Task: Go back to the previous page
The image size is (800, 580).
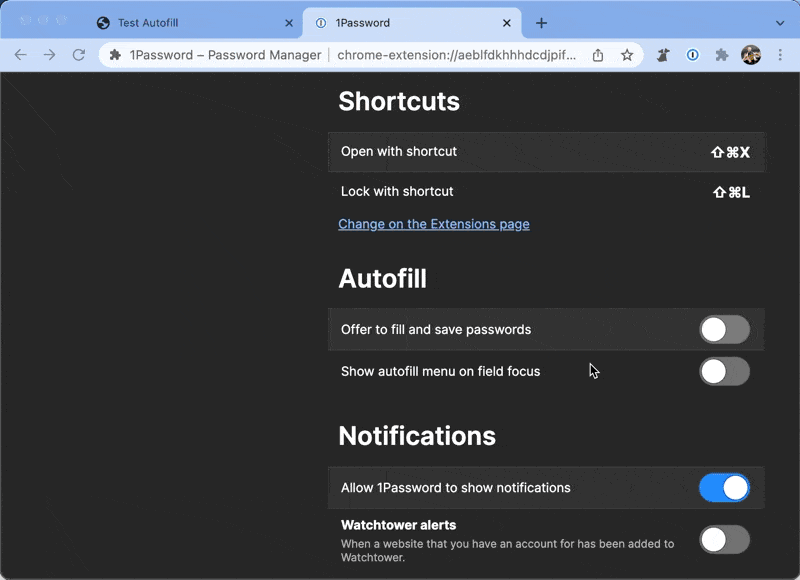Action: coord(20,55)
